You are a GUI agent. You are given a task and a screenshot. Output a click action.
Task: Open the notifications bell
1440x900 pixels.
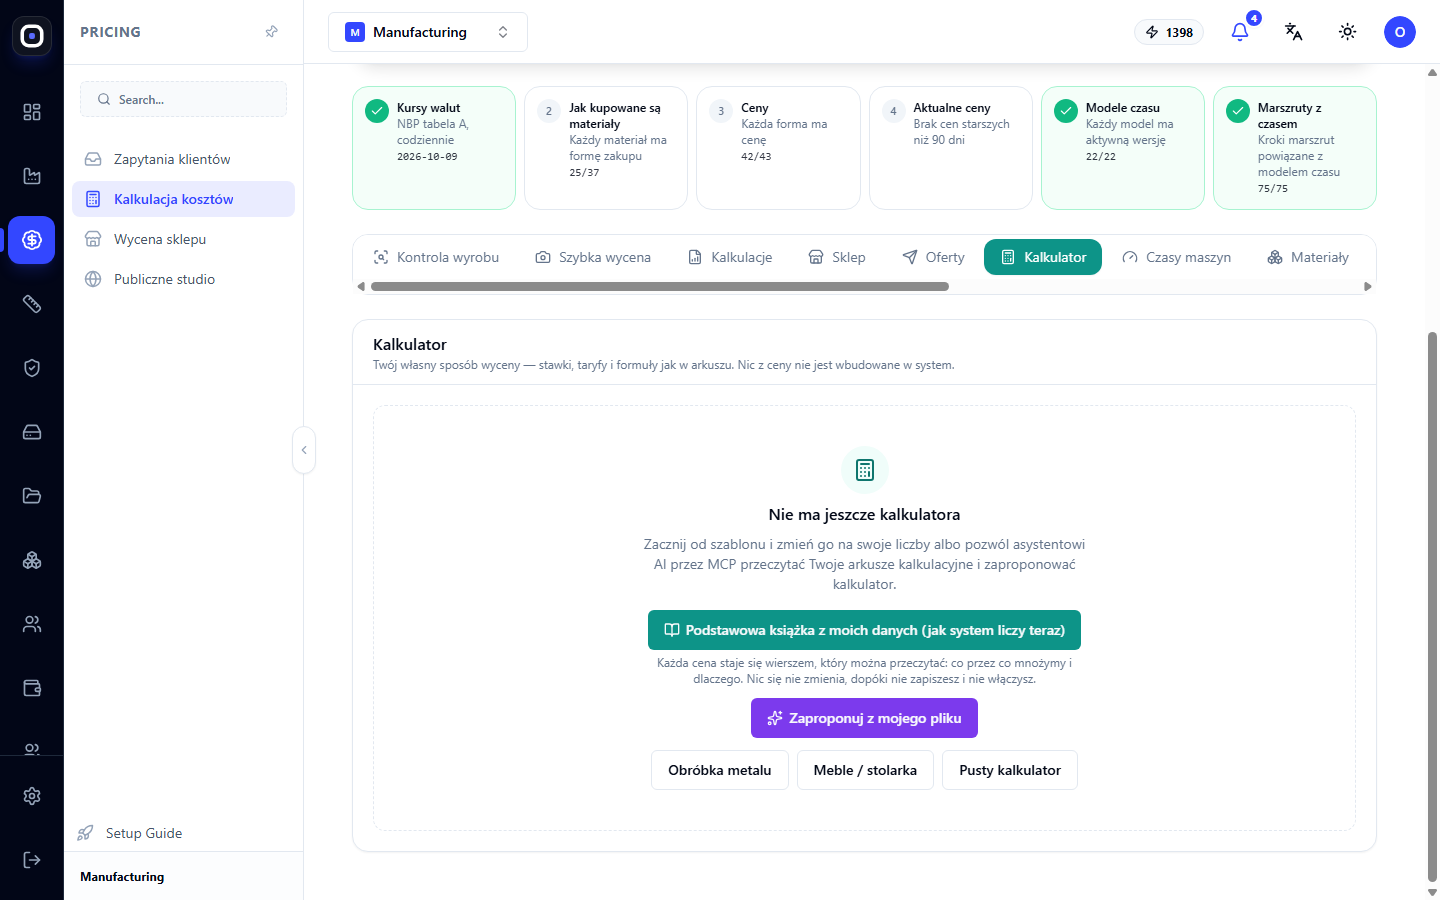(1240, 32)
